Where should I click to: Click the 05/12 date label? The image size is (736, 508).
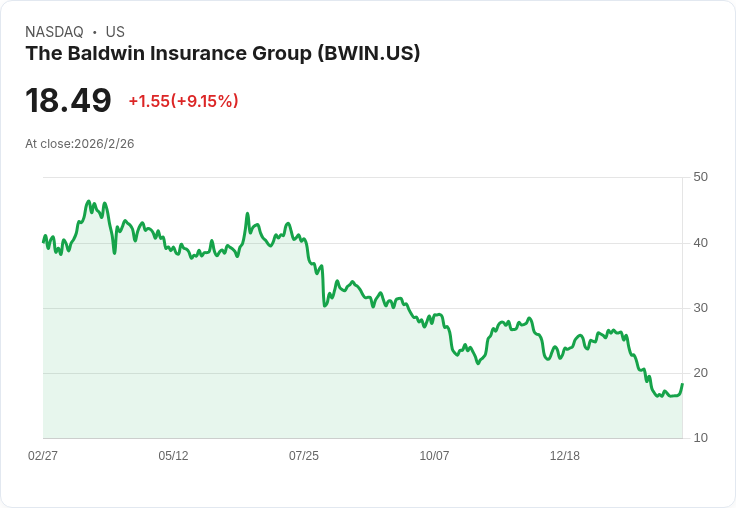(173, 455)
